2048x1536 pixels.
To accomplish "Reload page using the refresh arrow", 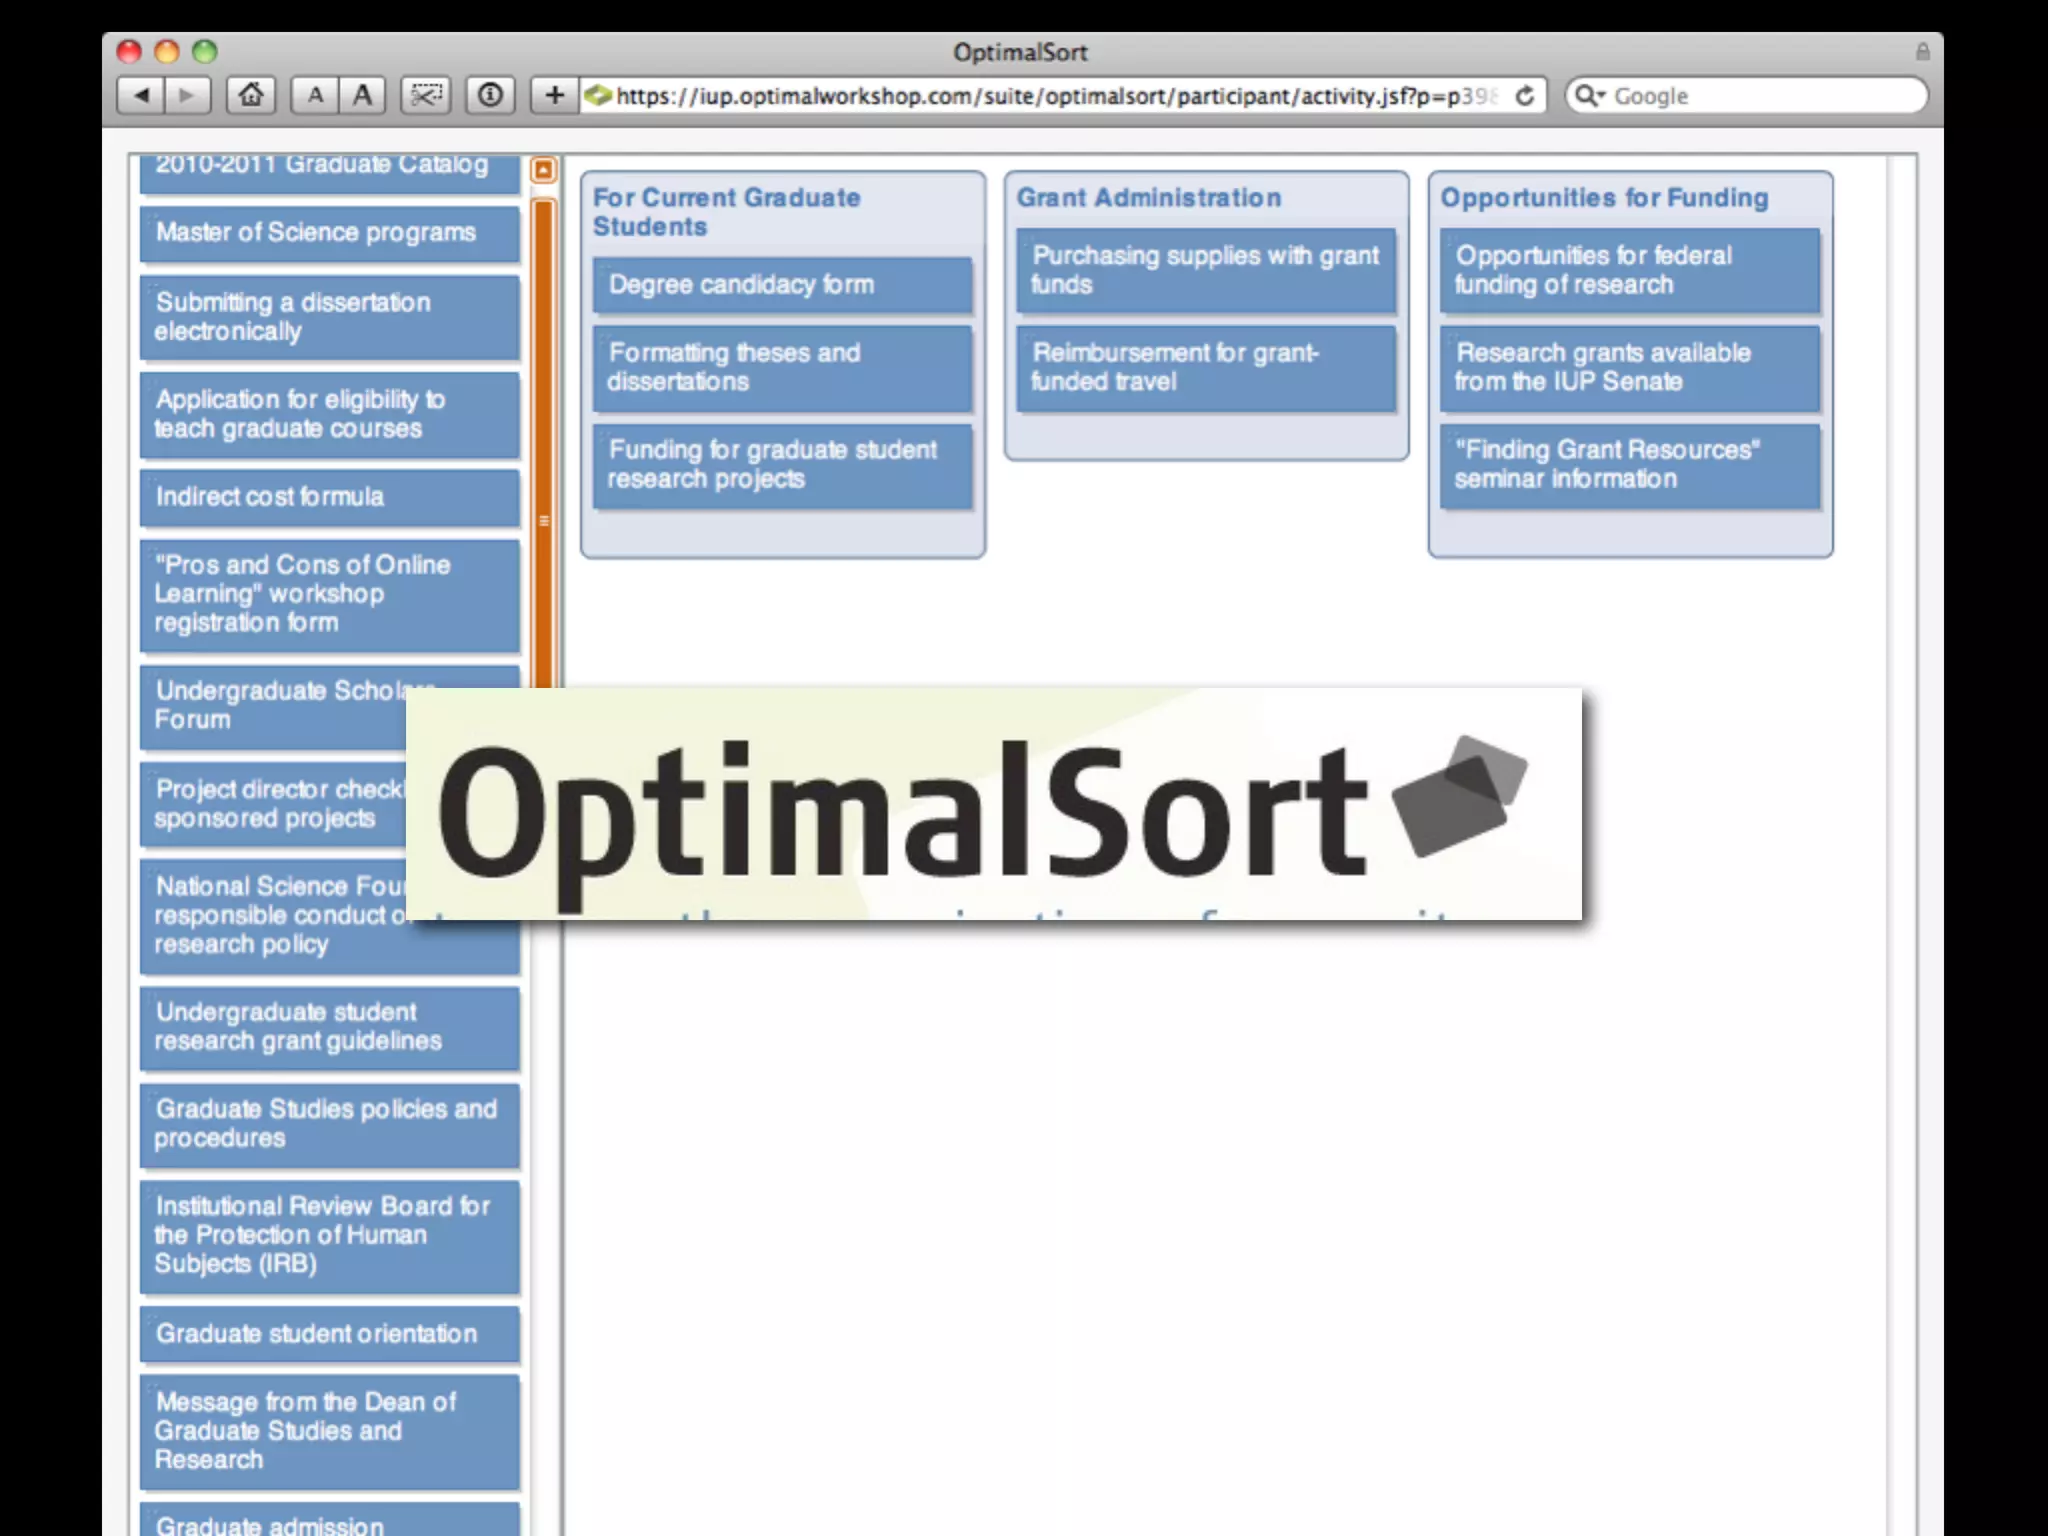I will point(1524,96).
